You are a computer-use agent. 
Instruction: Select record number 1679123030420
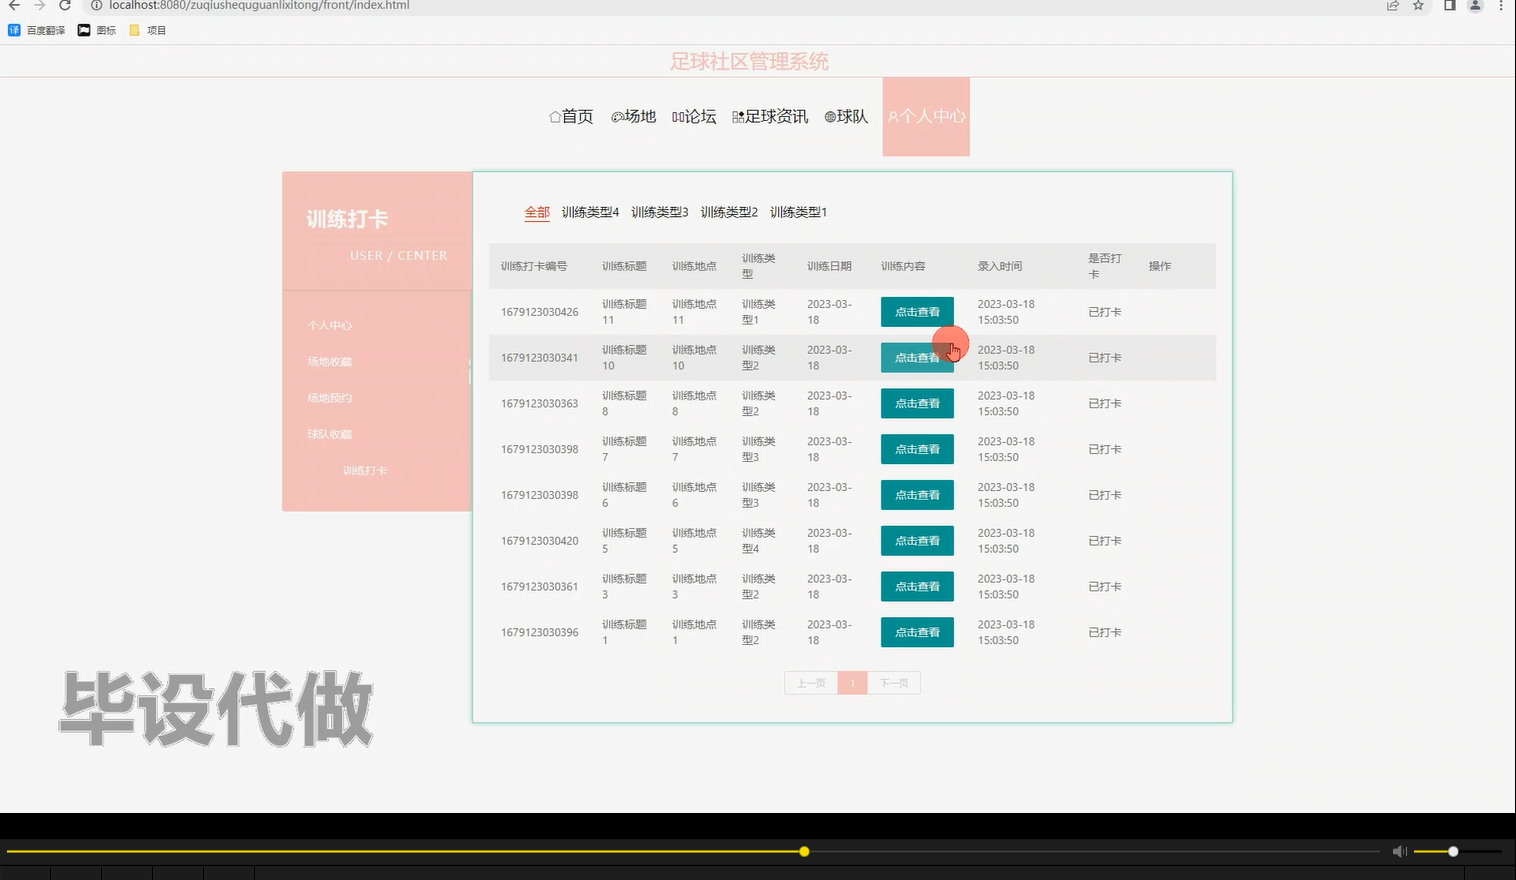(540, 541)
